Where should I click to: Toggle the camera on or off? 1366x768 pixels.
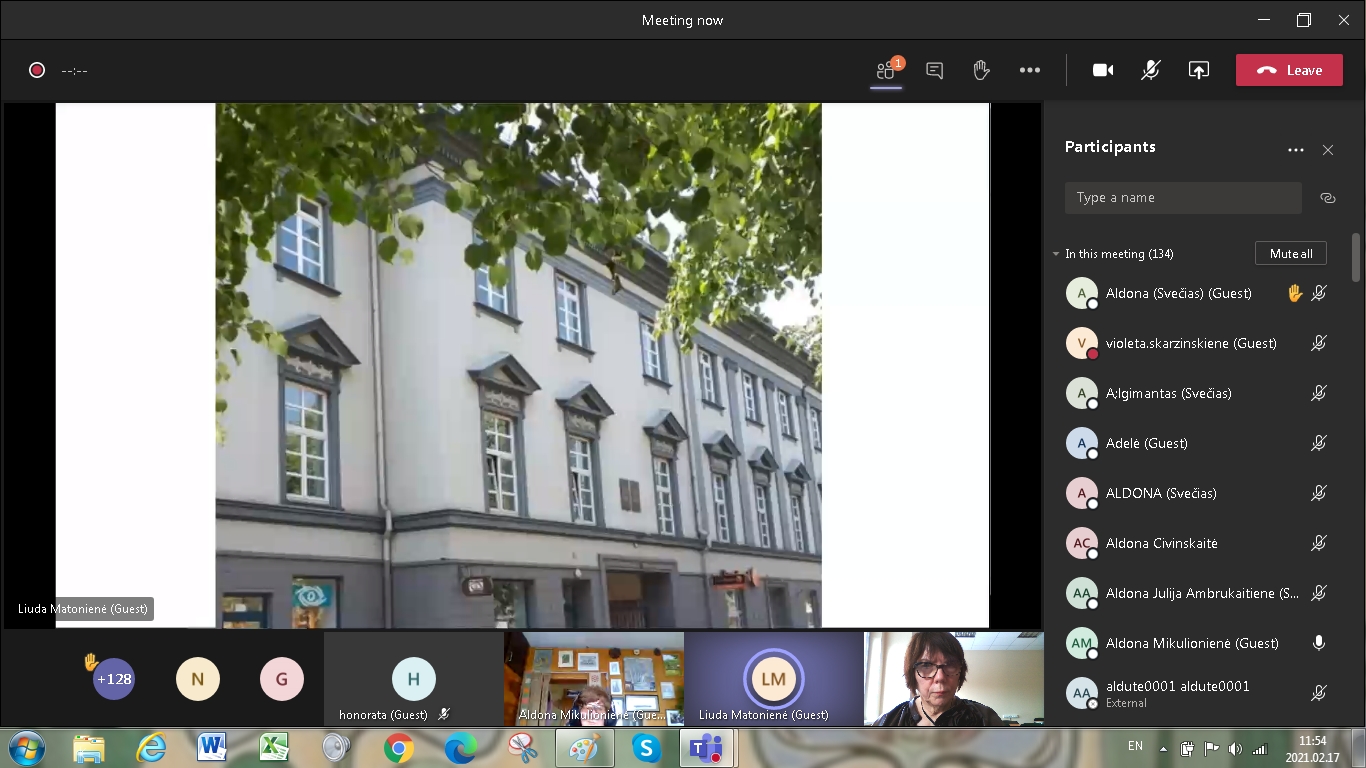(1103, 70)
